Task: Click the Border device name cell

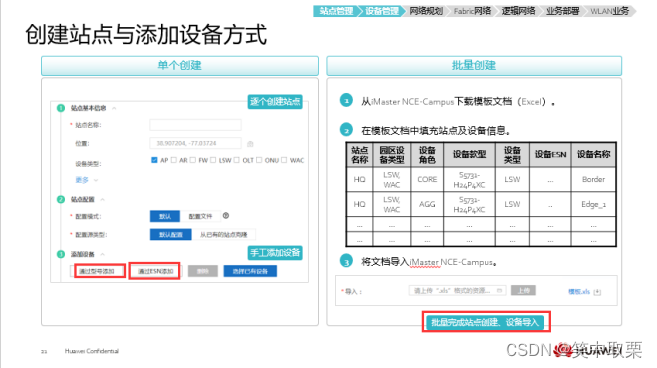Action: pyautogui.click(x=593, y=179)
